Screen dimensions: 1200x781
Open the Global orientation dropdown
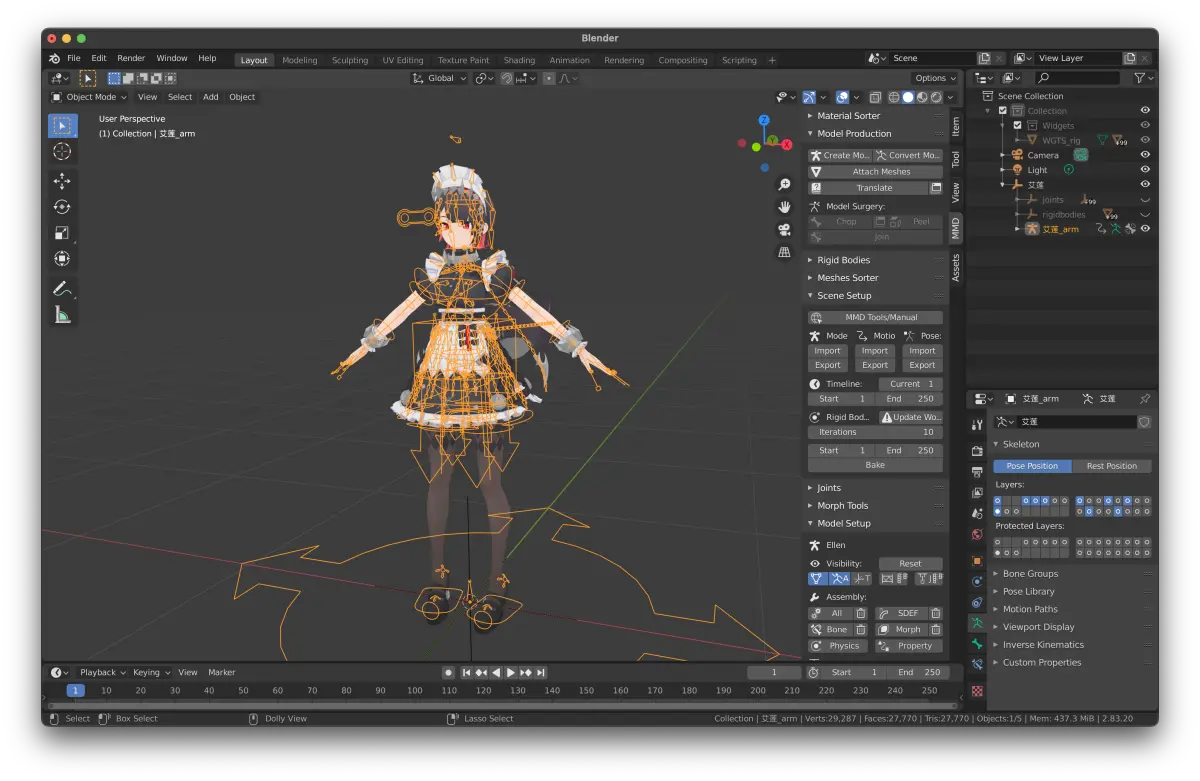[x=440, y=78]
